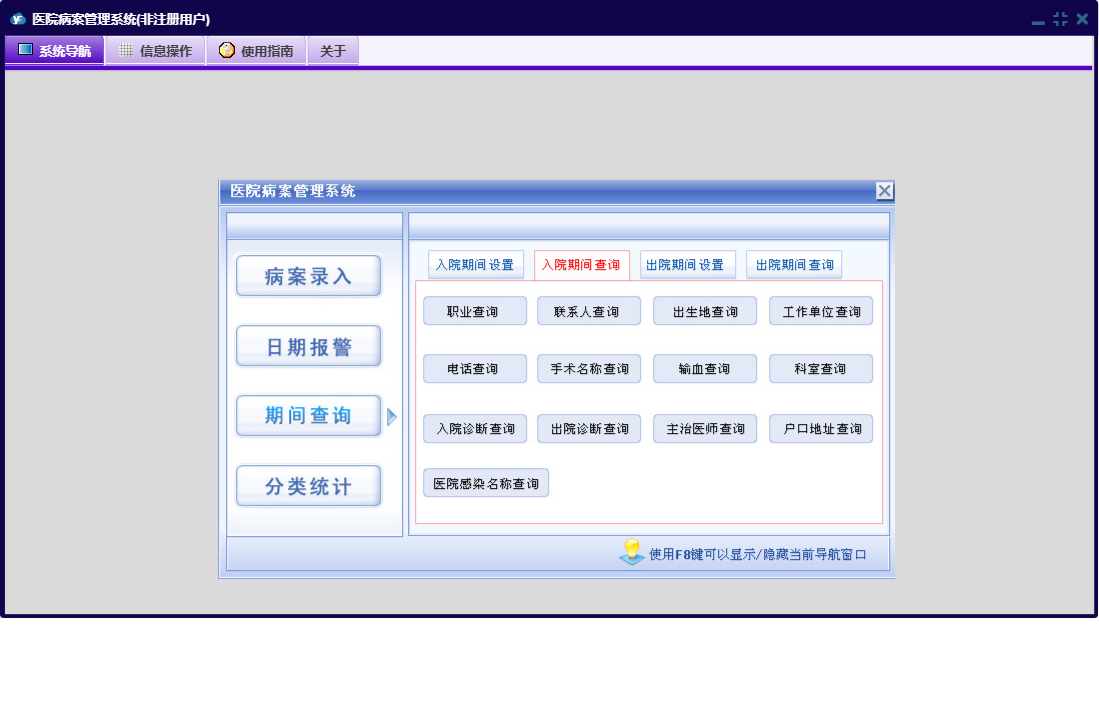The image size is (1099, 723).
Task: Switch to 出院期间设置 tab
Action: [687, 265]
